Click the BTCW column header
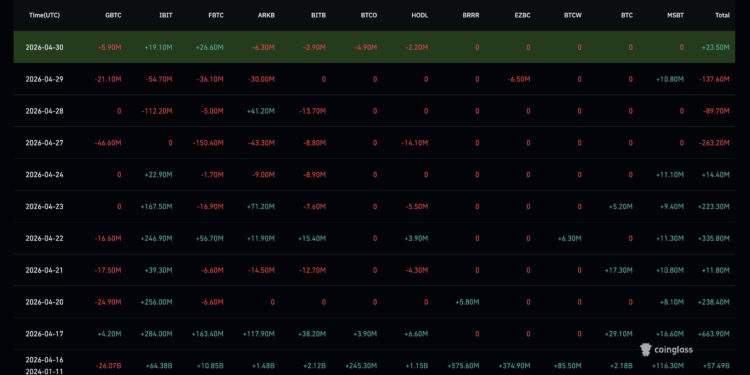 pos(573,15)
